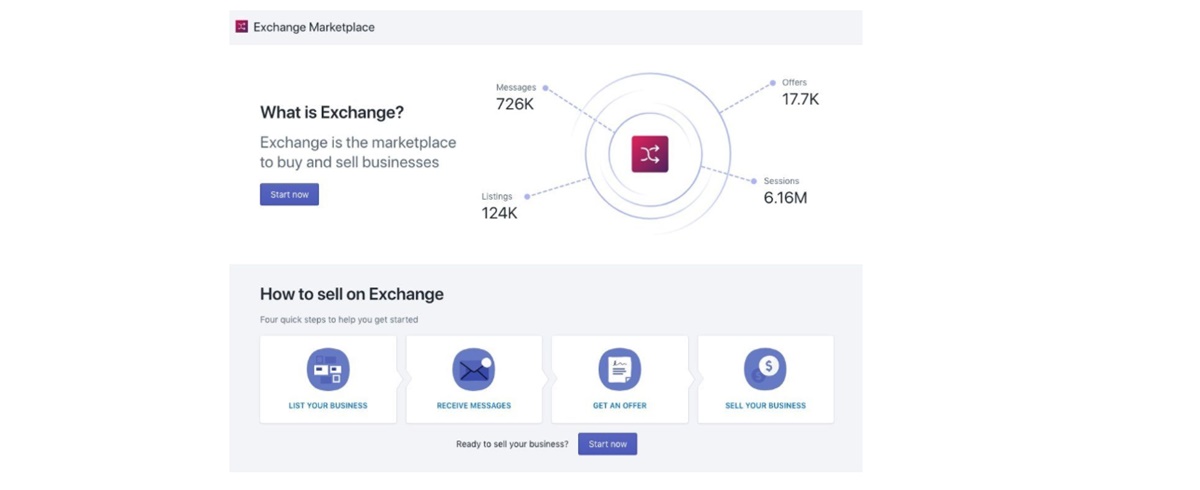
Task: Open the LIST YOUR BUSINESS step label
Action: tap(328, 406)
